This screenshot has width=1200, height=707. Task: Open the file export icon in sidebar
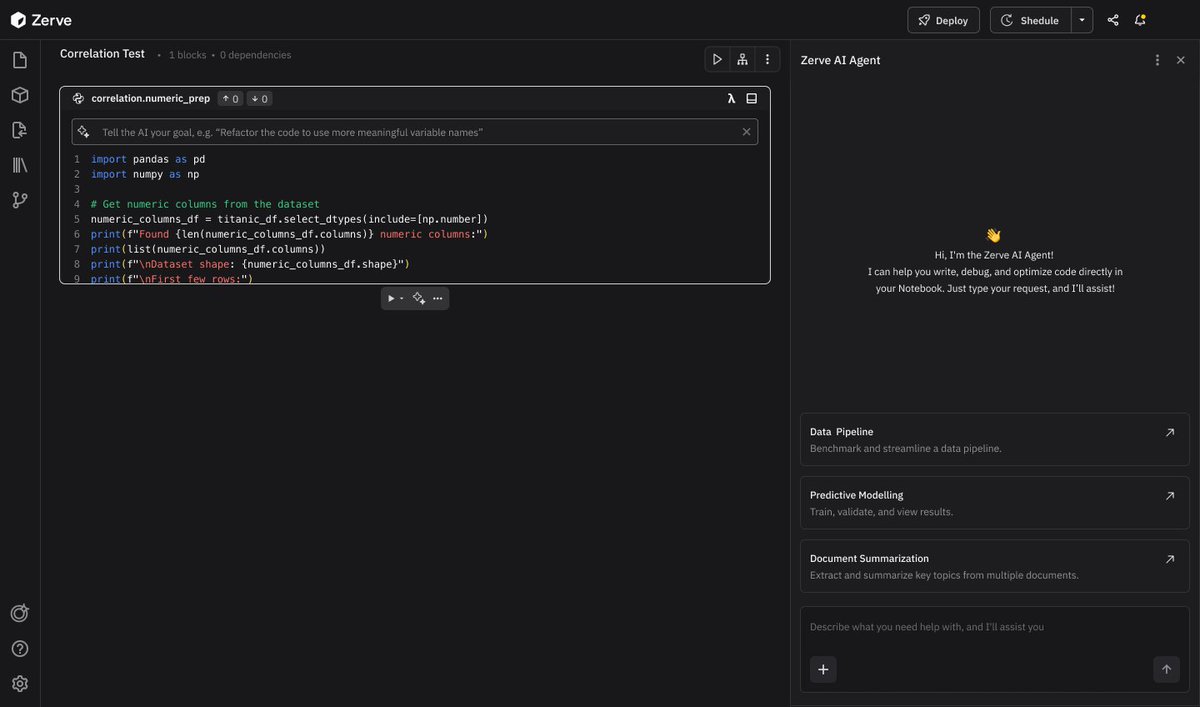coord(19,130)
